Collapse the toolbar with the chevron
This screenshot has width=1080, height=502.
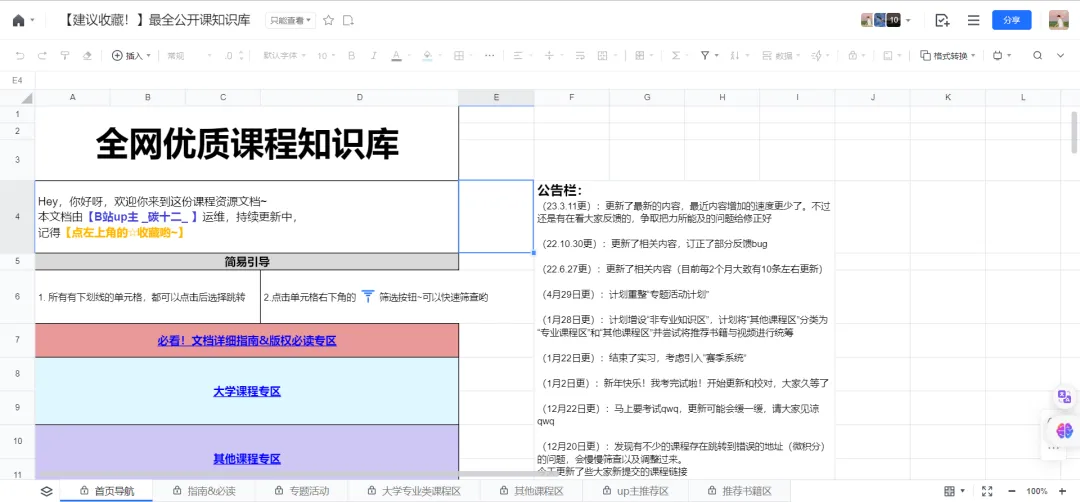coord(1061,56)
